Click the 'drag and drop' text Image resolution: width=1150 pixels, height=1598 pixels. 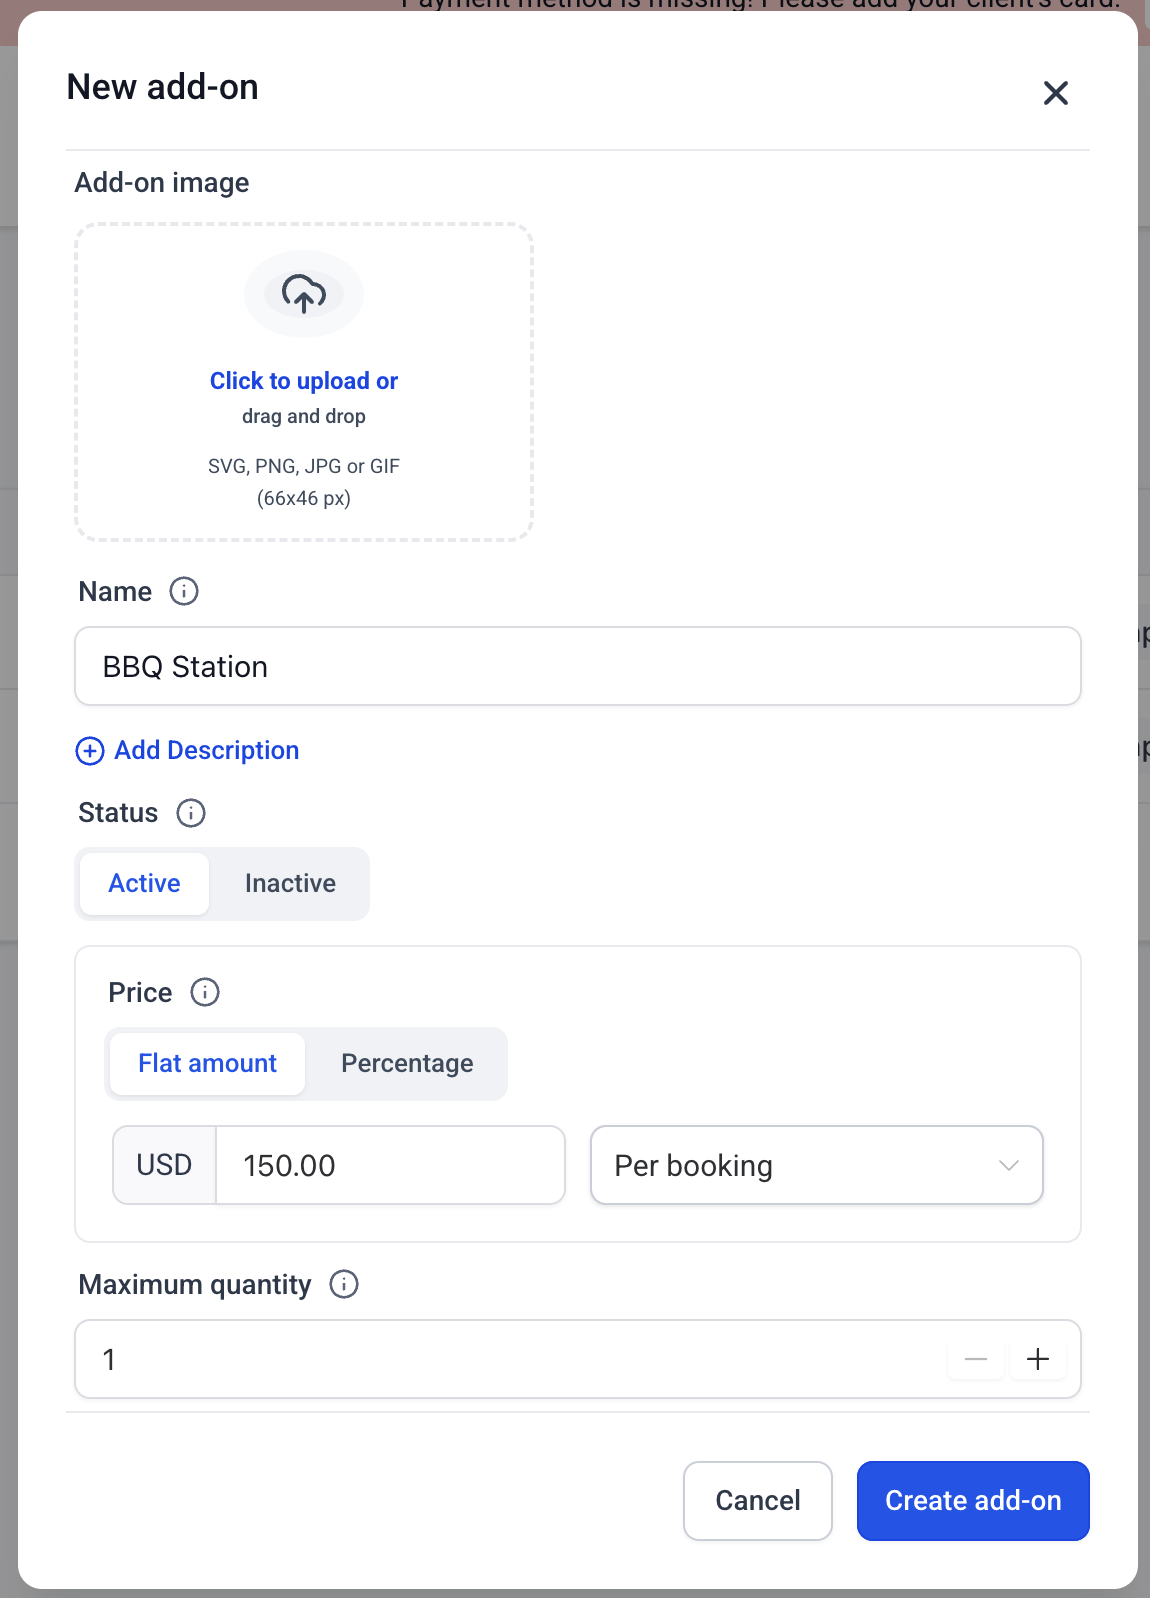[304, 416]
